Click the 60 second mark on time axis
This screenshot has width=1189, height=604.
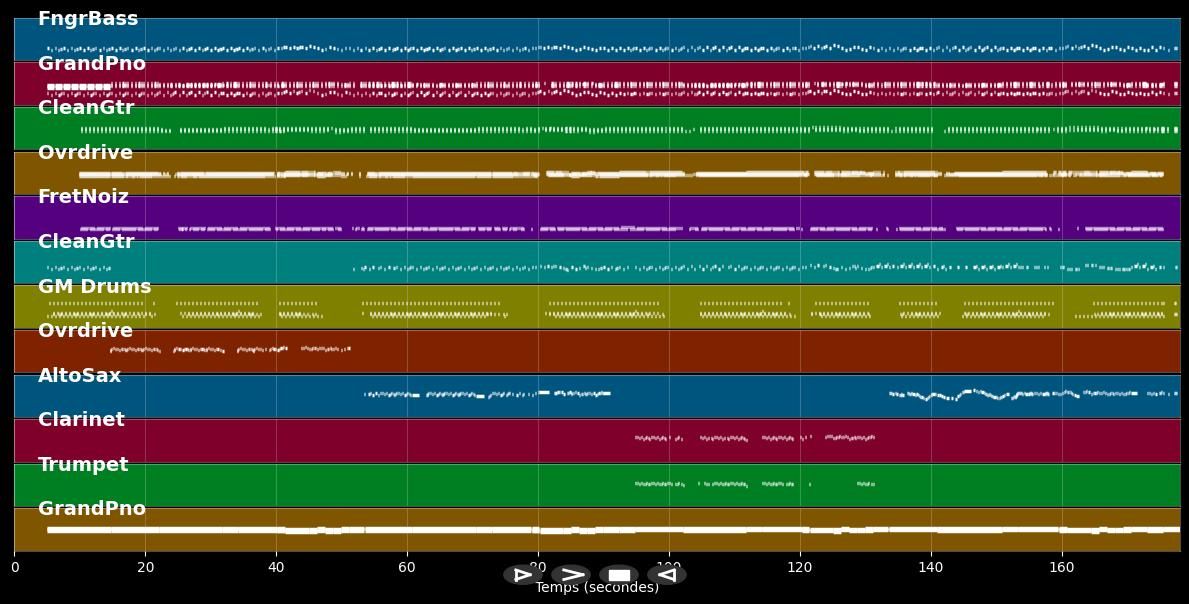tap(407, 568)
